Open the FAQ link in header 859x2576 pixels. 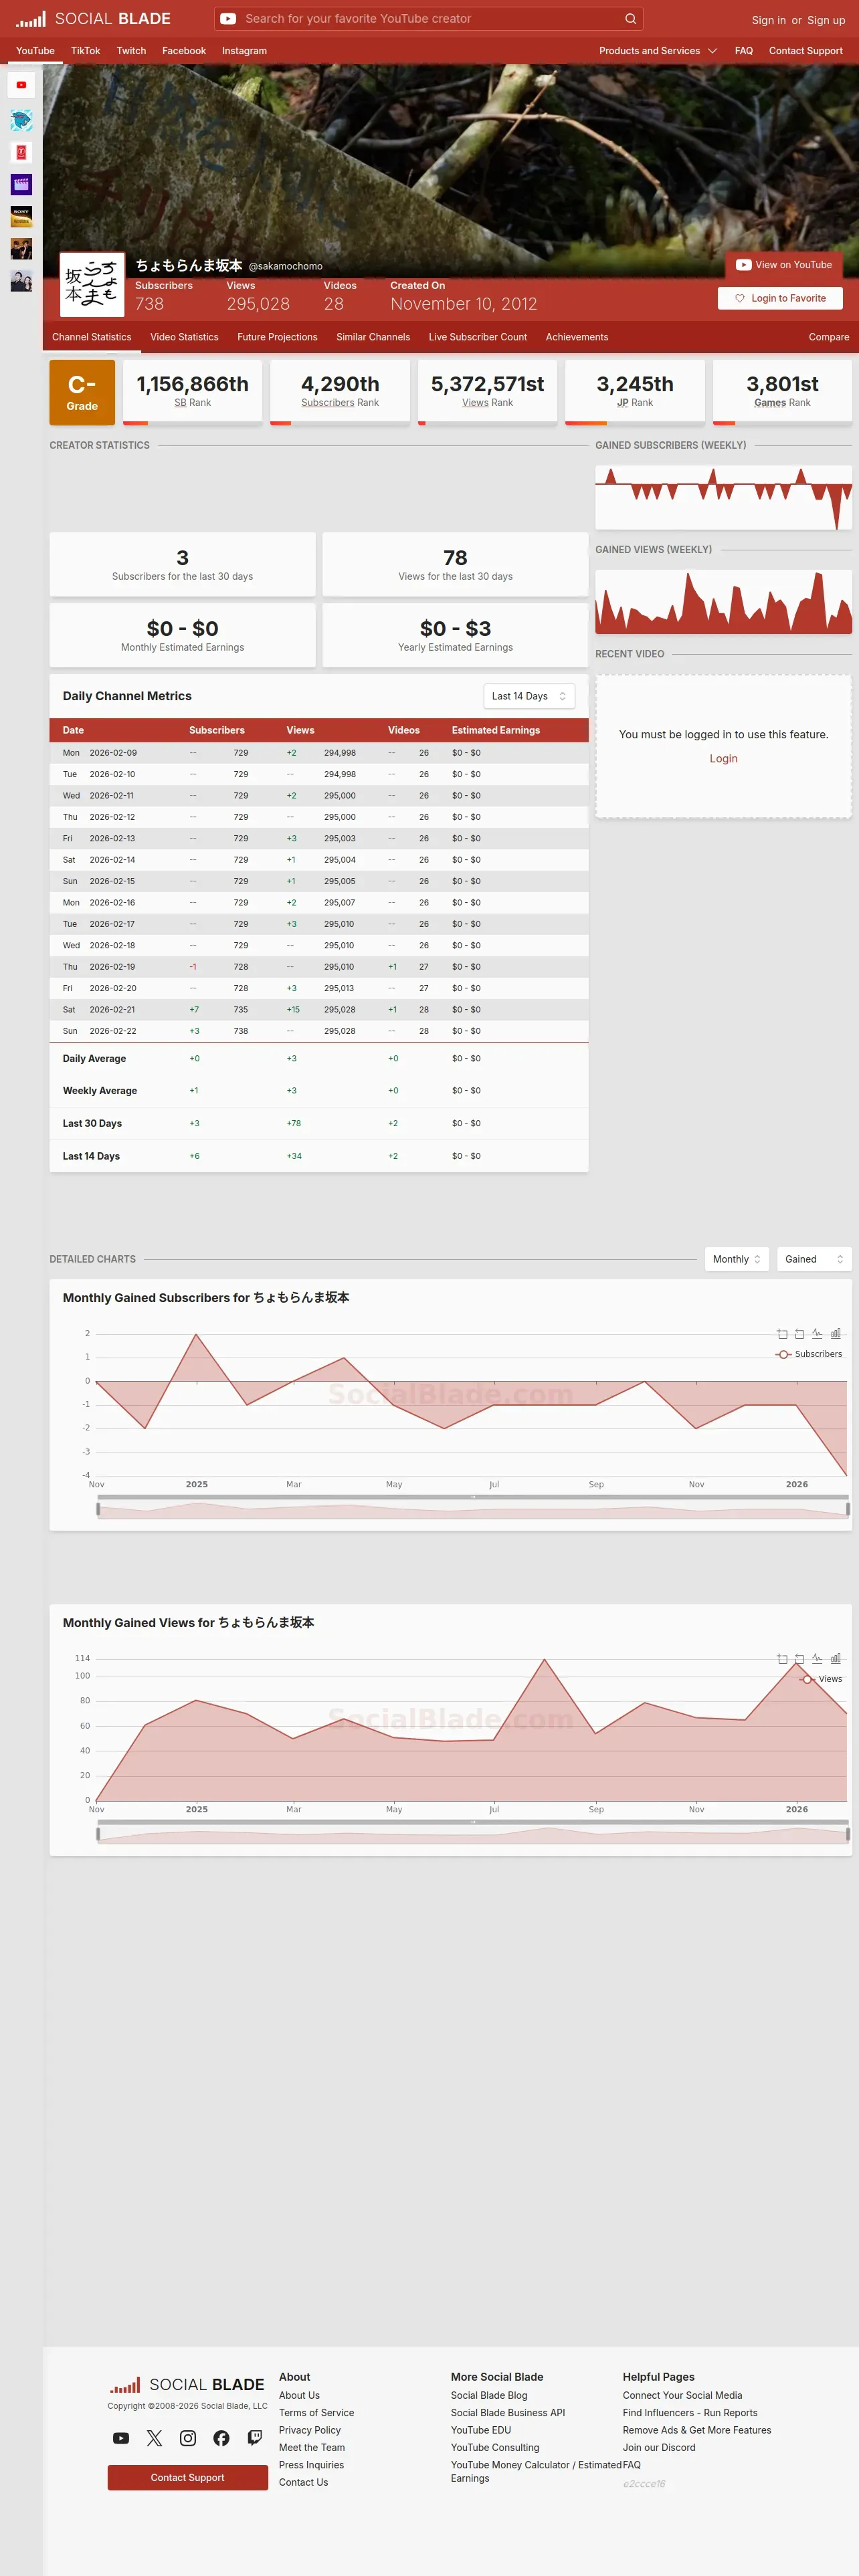[744, 51]
